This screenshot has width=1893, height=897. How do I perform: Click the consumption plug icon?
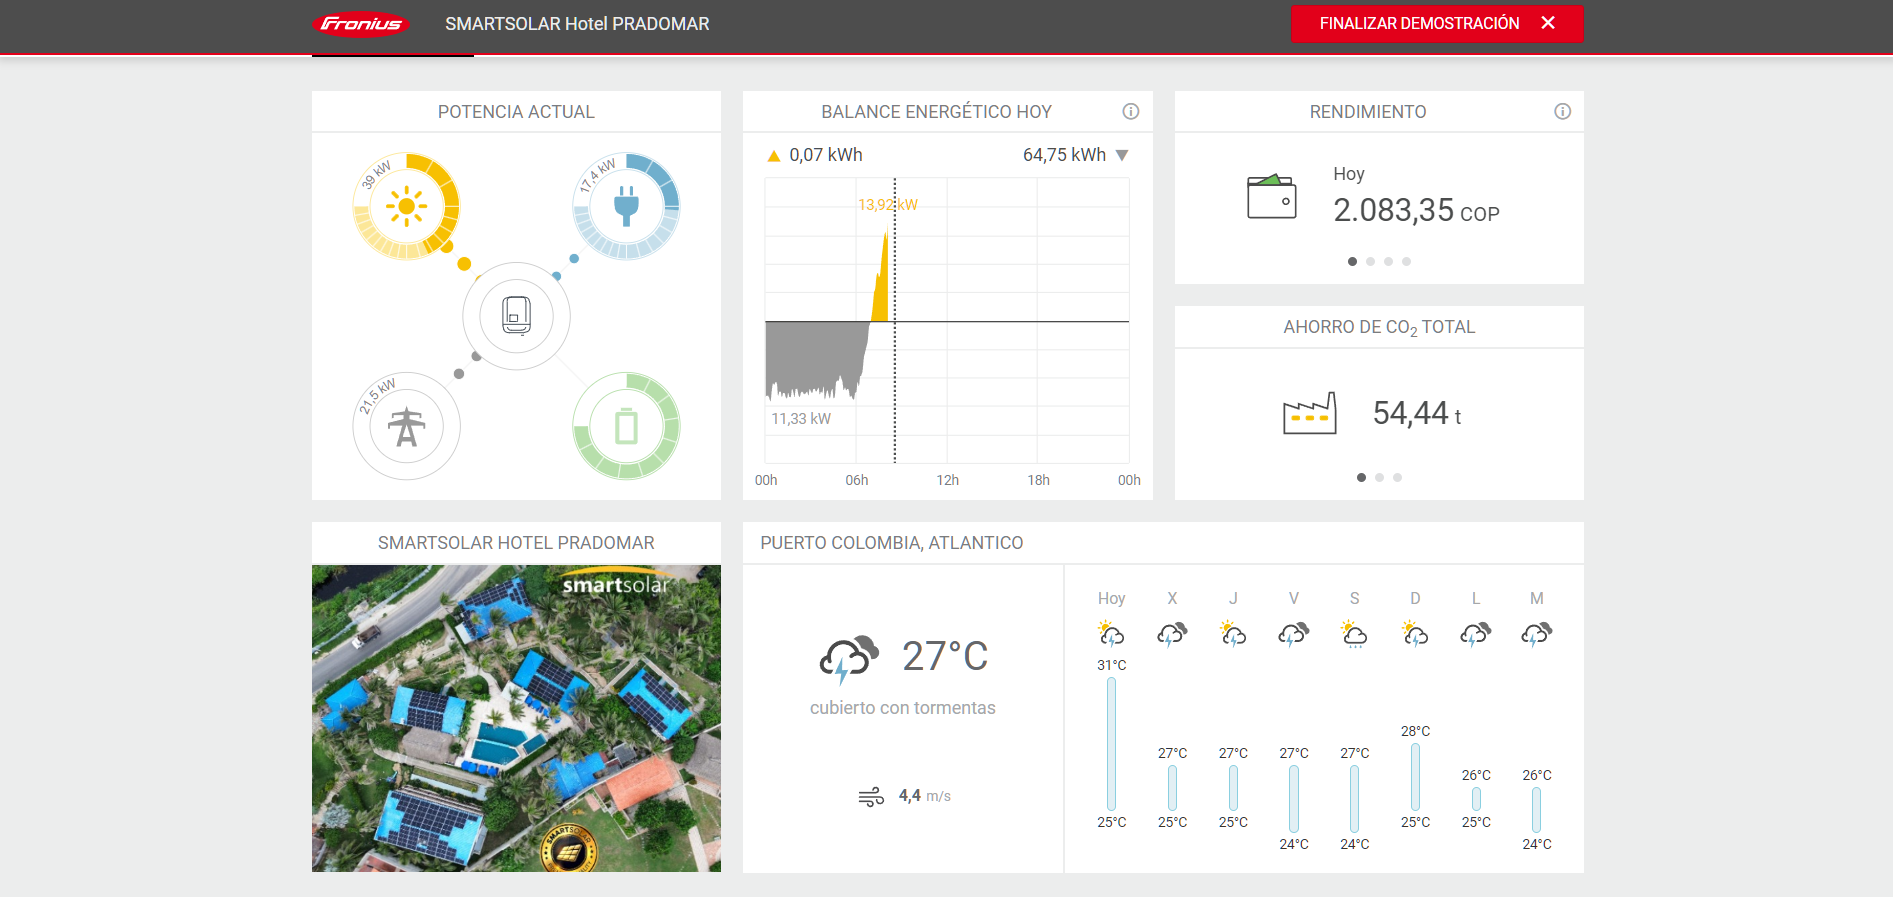[x=626, y=206]
